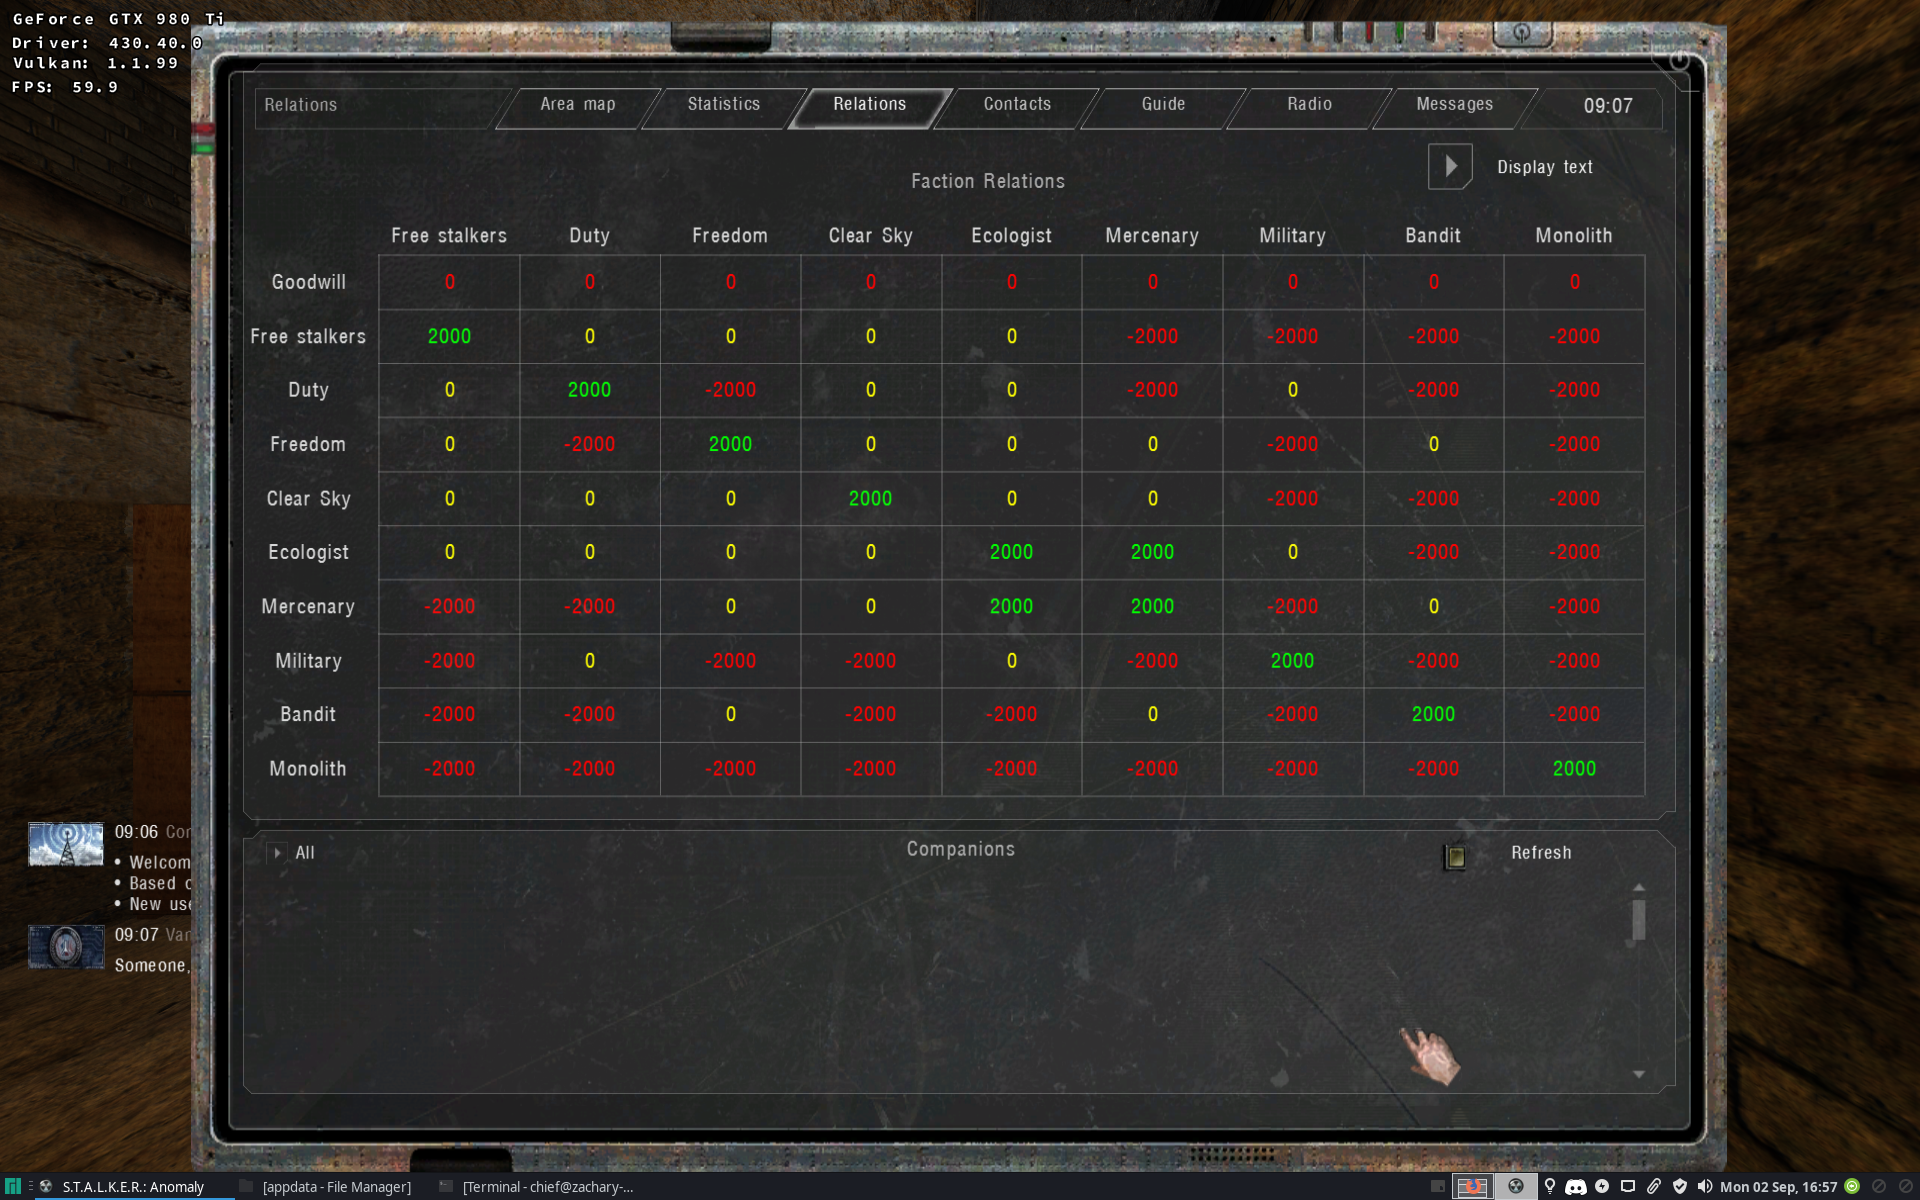
Task: Click the Monolith vs Monolith self-relation cell
Action: tap(1573, 767)
